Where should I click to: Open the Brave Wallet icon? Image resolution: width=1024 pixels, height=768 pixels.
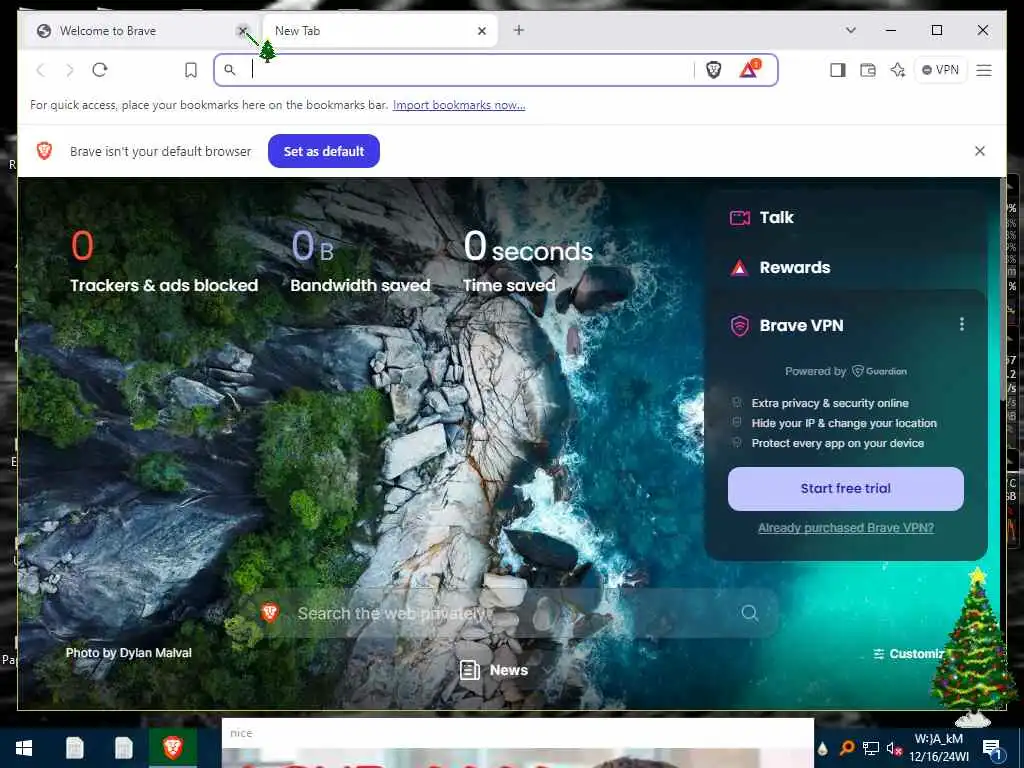pos(868,70)
